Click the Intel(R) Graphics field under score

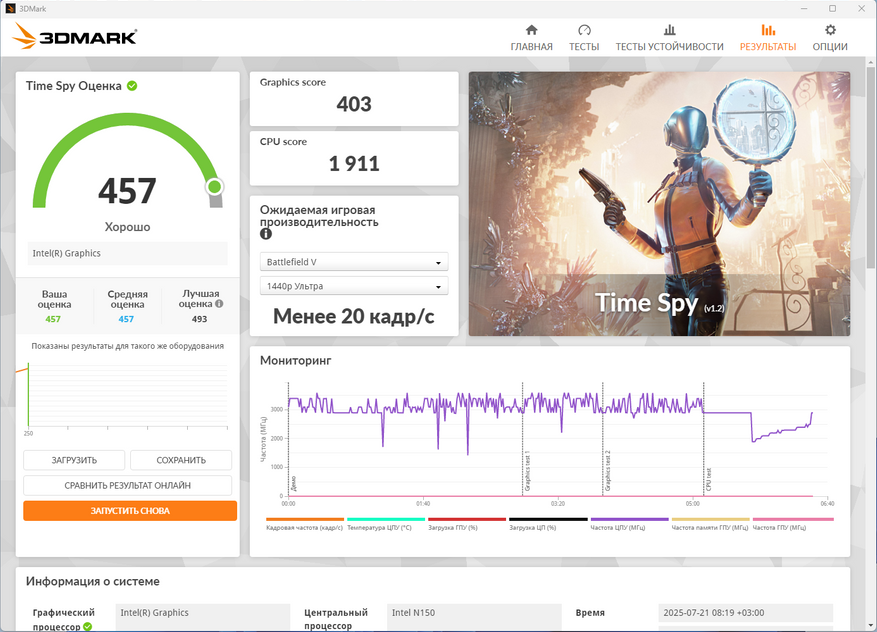128,253
